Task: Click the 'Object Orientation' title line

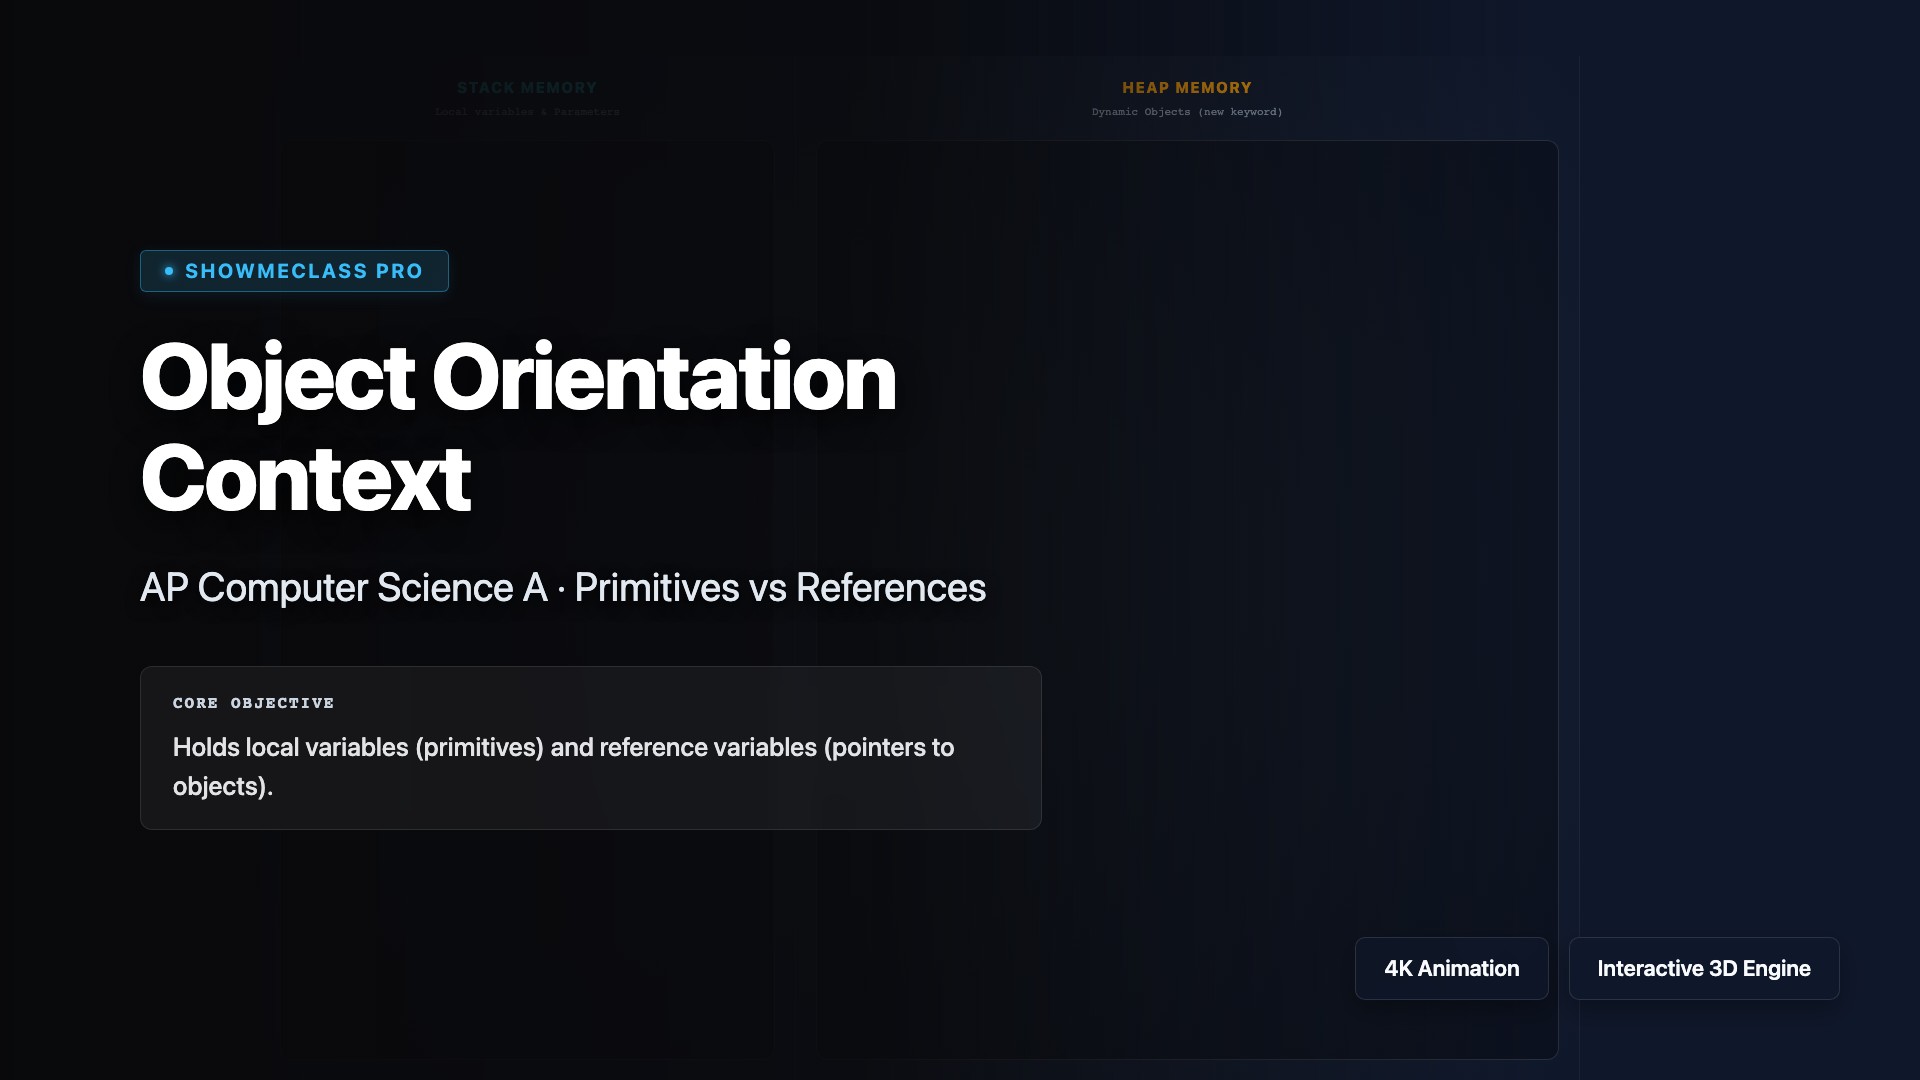Action: pyautogui.click(x=518, y=378)
